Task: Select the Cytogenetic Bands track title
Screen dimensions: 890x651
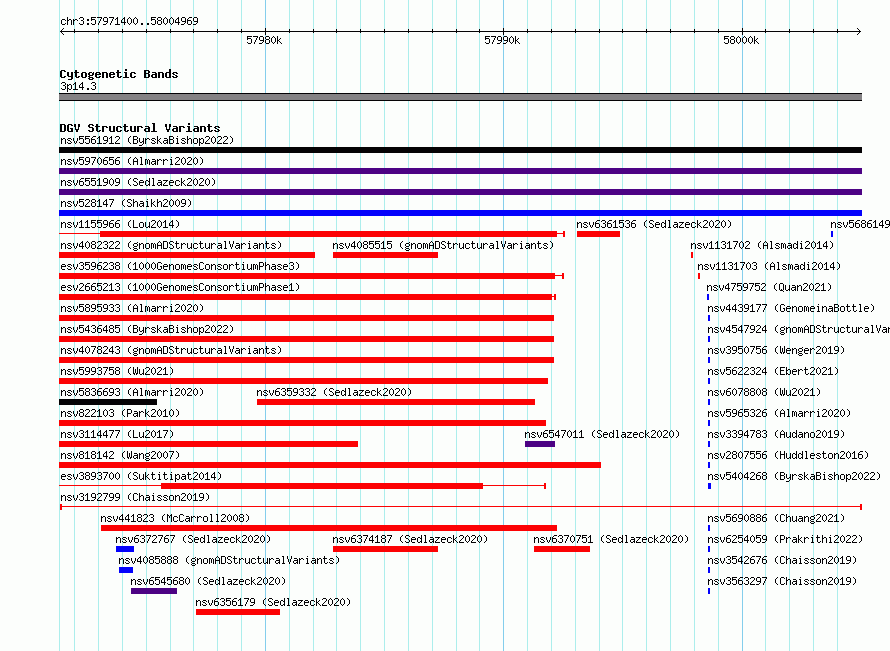Action: click(x=119, y=74)
